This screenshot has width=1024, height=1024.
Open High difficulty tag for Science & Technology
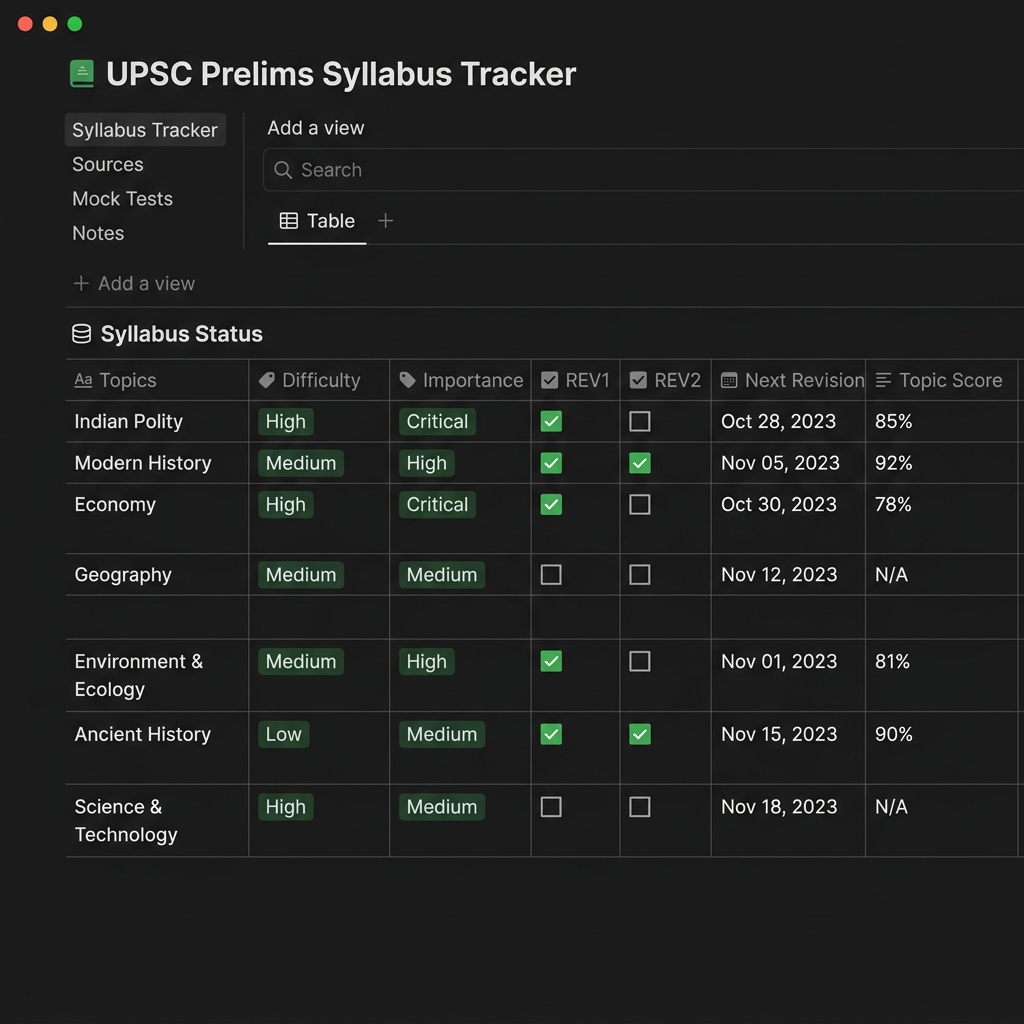pyautogui.click(x=286, y=807)
